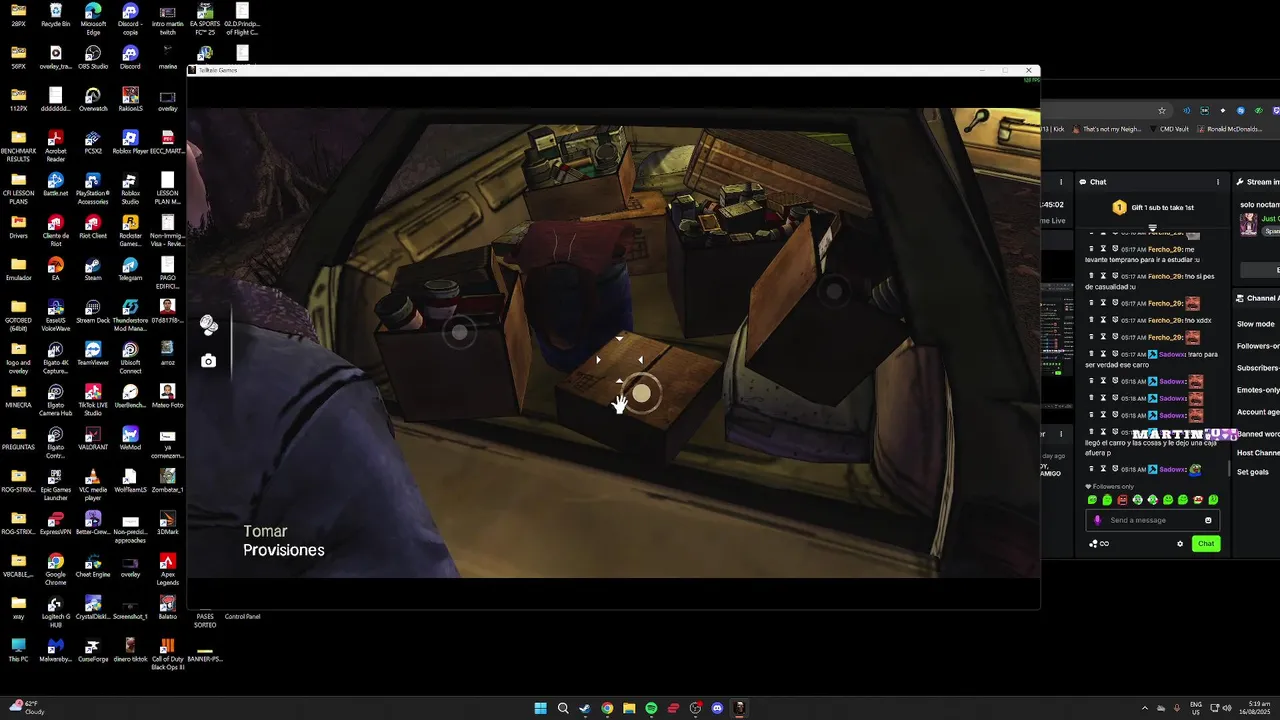Launch Roblox Player shortcut
Viewport: 1280px width, 720px height.
tap(130, 142)
